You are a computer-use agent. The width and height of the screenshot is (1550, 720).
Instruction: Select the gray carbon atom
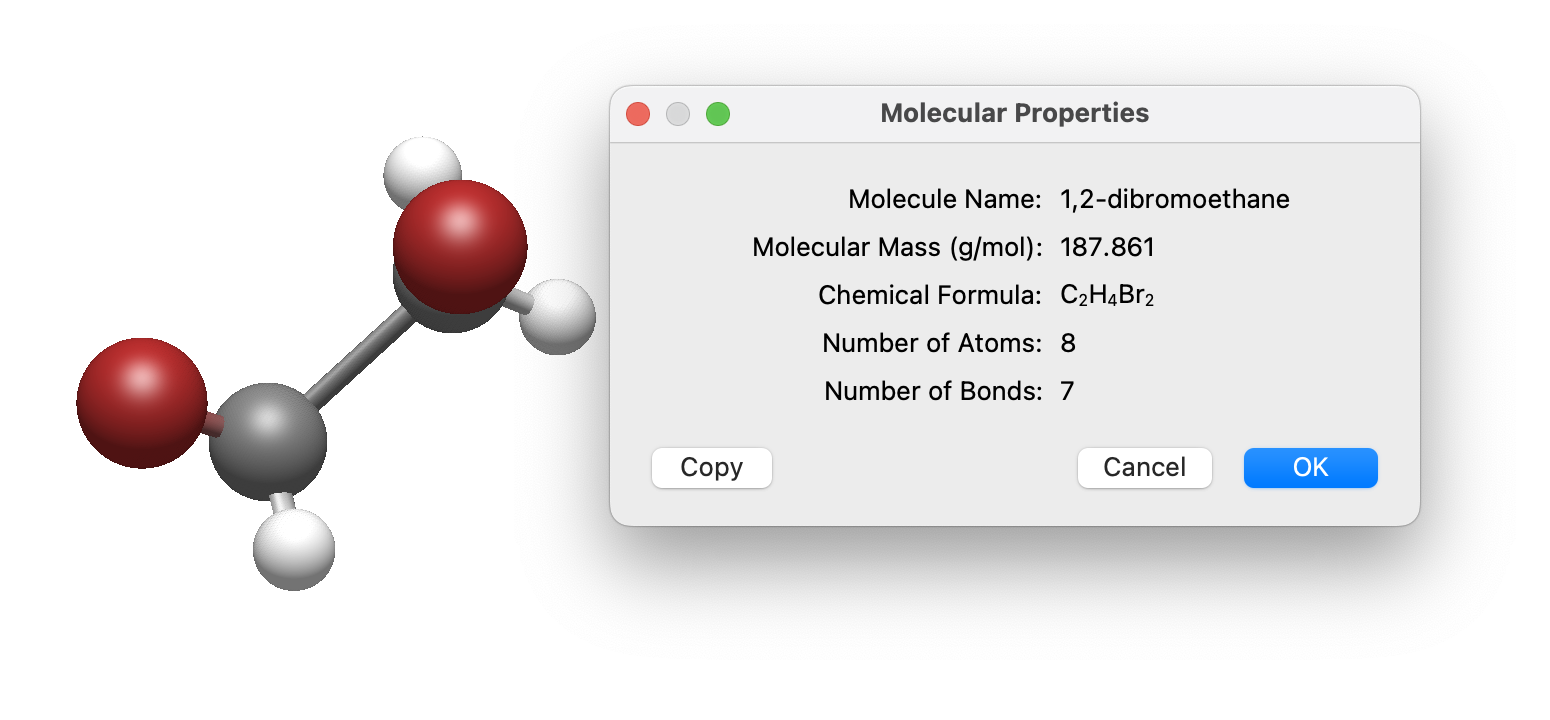(x=267, y=441)
